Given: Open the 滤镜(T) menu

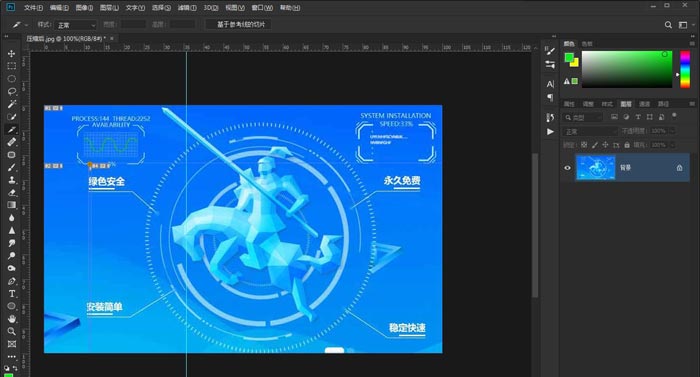Looking at the screenshot, I should pyautogui.click(x=187, y=8).
